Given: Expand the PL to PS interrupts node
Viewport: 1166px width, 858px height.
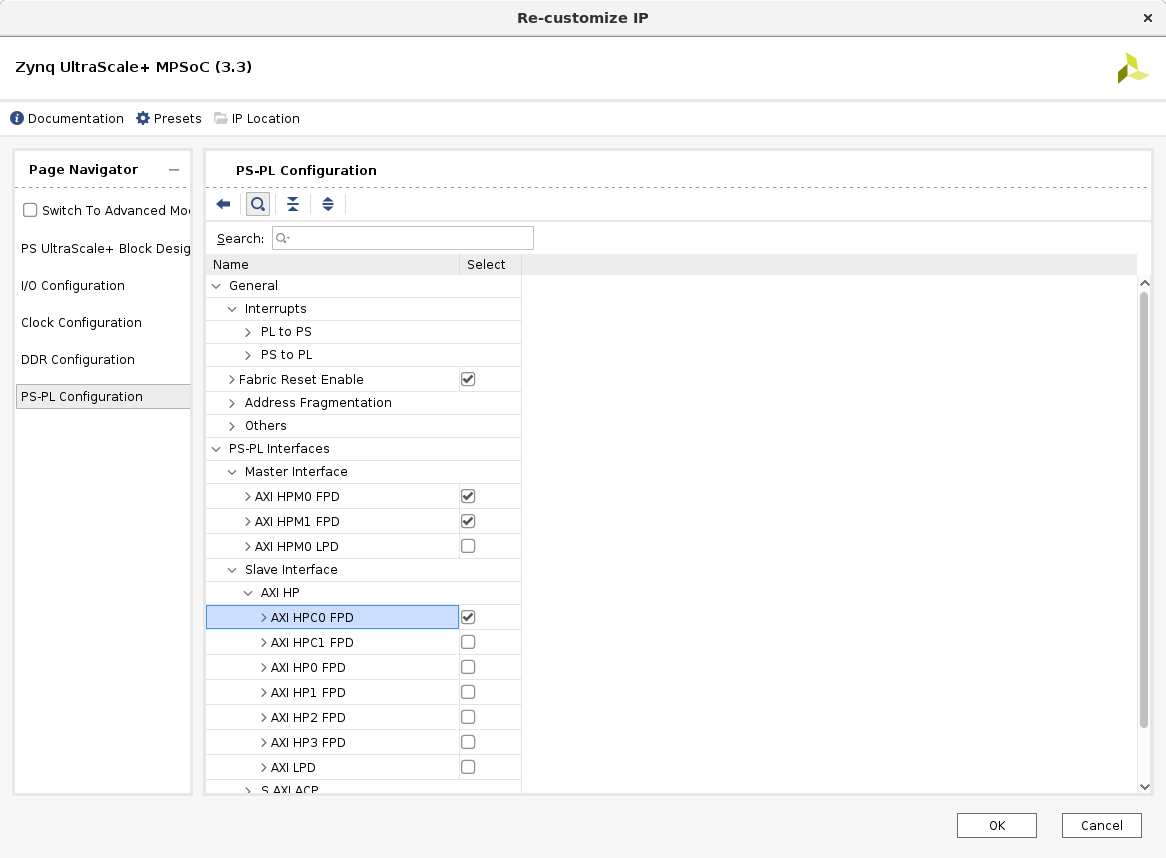Looking at the screenshot, I should pyautogui.click(x=248, y=332).
